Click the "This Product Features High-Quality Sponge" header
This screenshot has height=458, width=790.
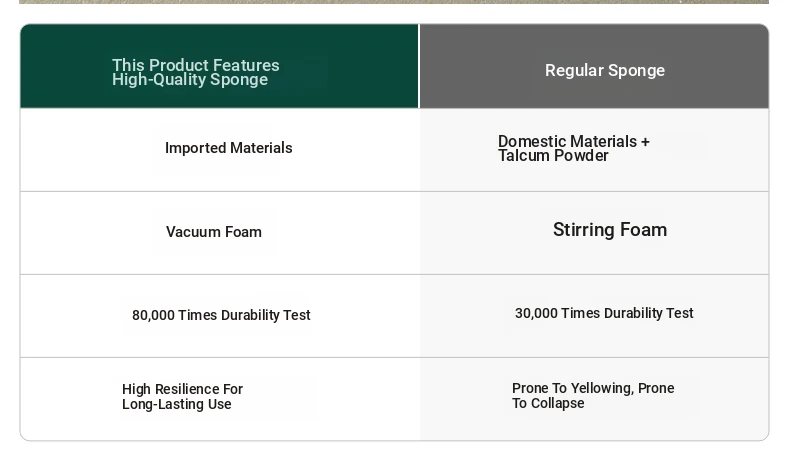click(x=195, y=72)
